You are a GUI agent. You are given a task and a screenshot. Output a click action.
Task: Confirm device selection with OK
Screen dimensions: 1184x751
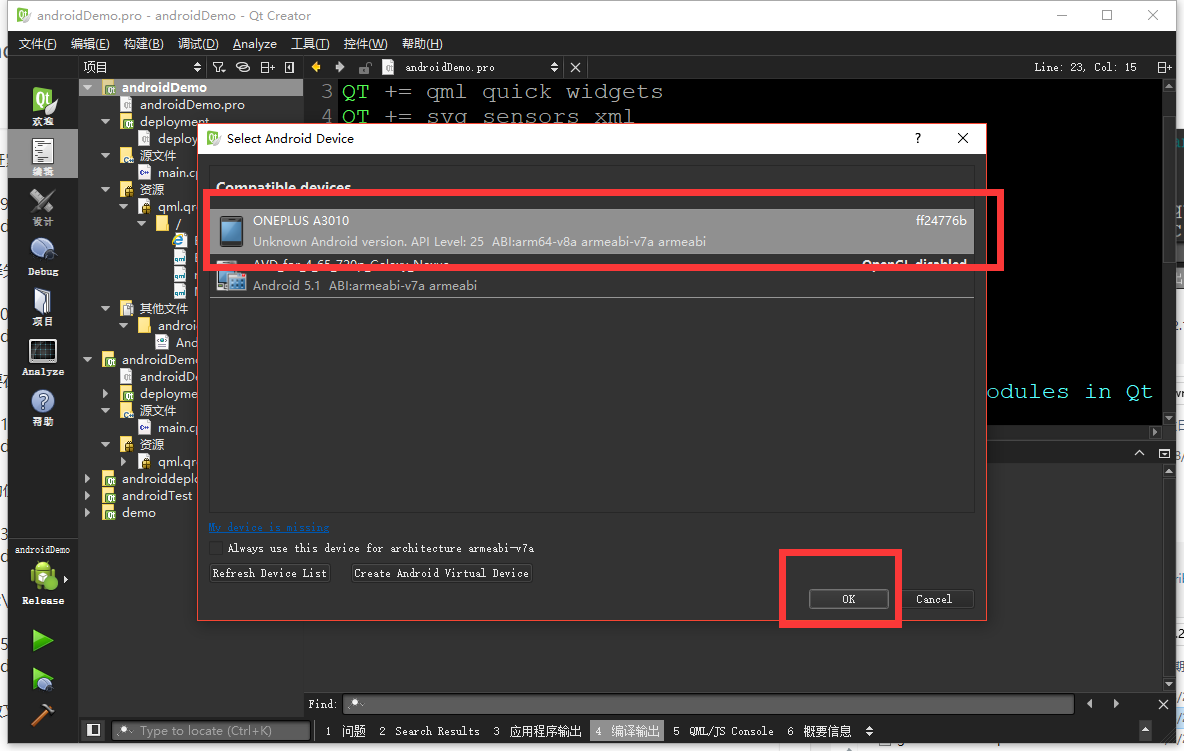tap(849, 599)
